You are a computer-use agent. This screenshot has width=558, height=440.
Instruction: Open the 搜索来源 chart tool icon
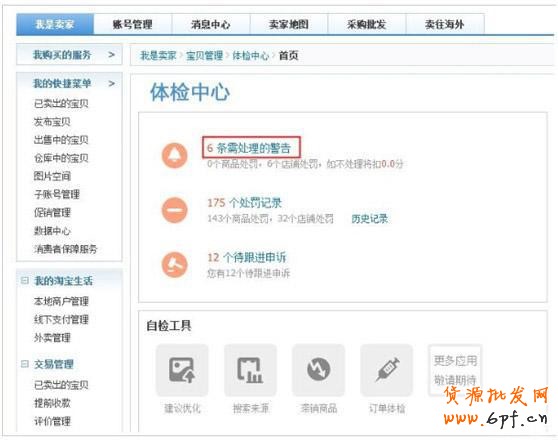(x=250, y=370)
